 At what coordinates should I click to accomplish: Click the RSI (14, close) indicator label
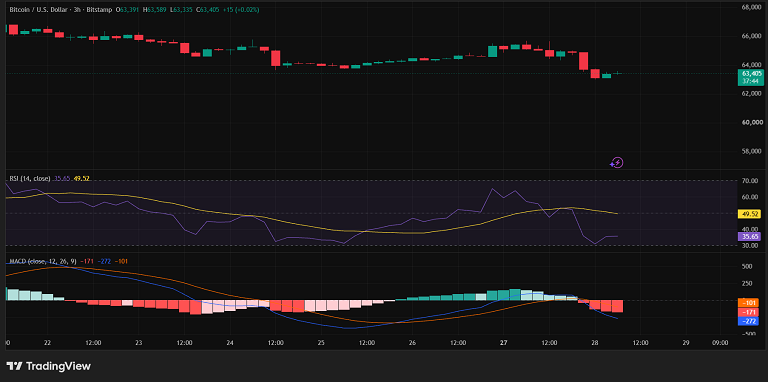click(29, 179)
